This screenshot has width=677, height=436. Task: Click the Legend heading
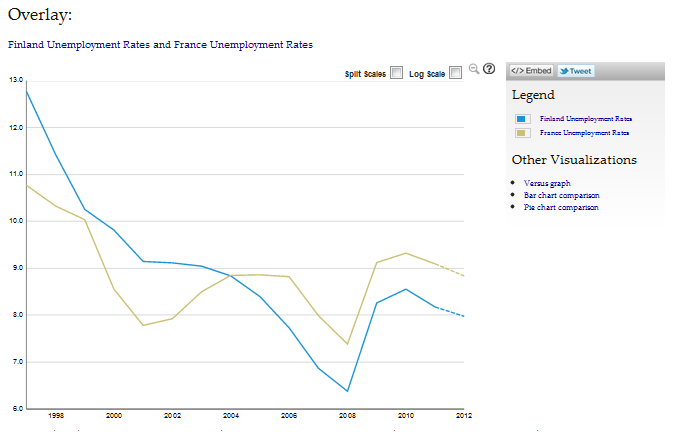533,95
